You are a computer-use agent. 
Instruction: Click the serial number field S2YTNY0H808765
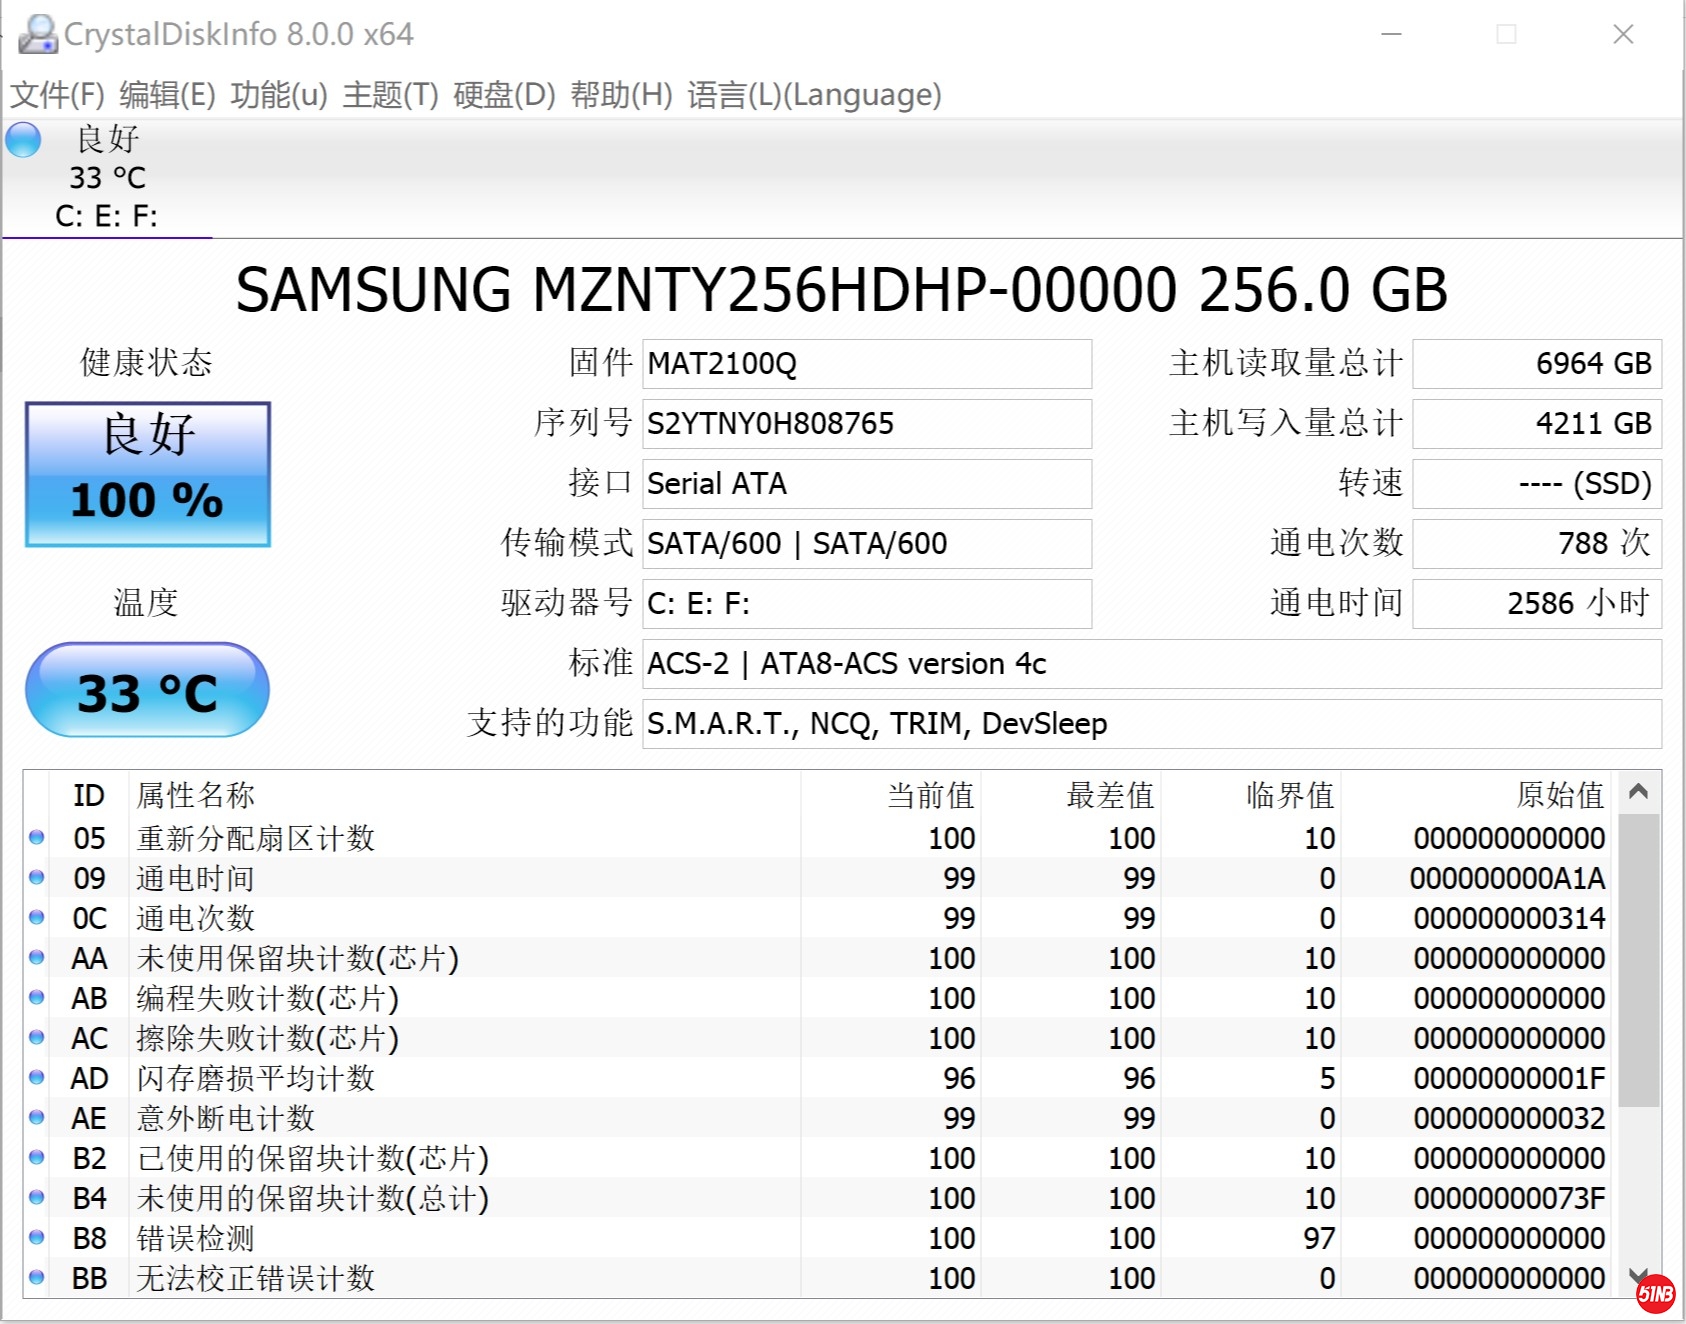[866, 424]
